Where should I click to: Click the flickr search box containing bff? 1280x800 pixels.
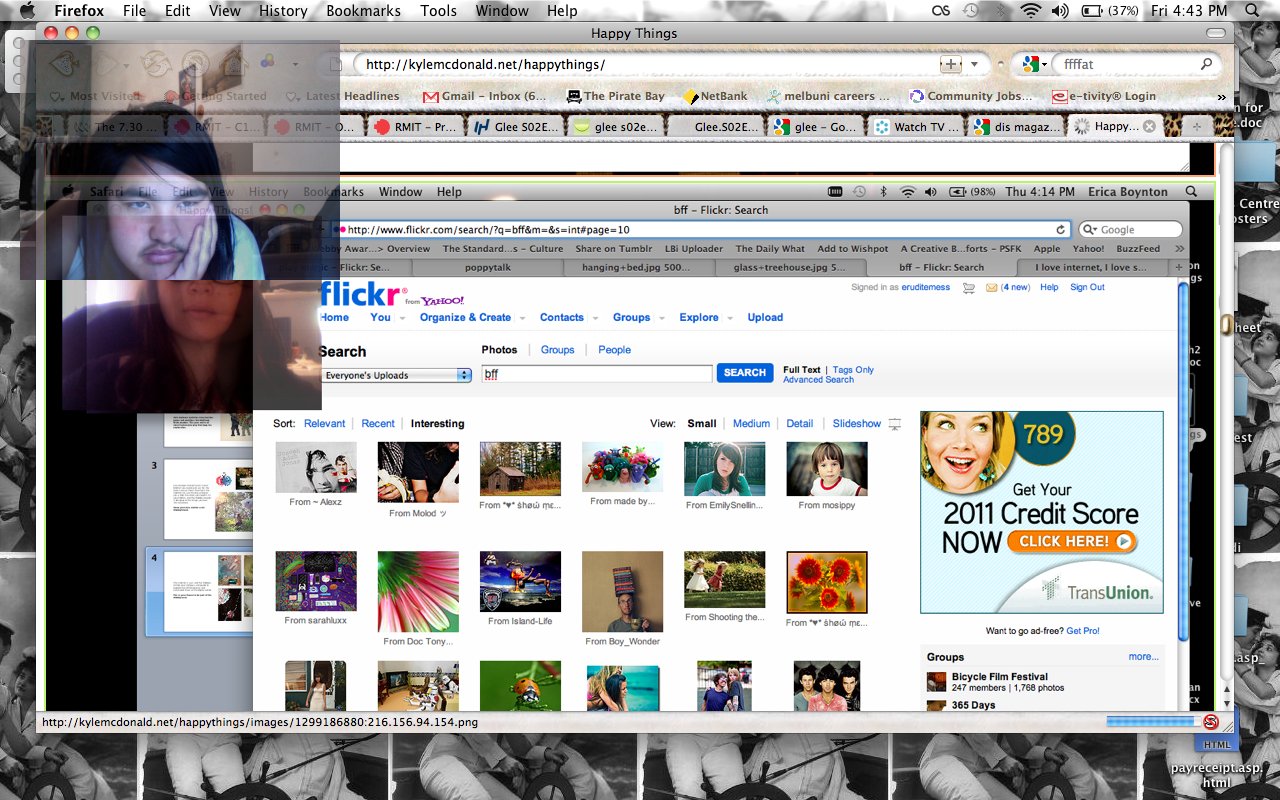point(596,374)
